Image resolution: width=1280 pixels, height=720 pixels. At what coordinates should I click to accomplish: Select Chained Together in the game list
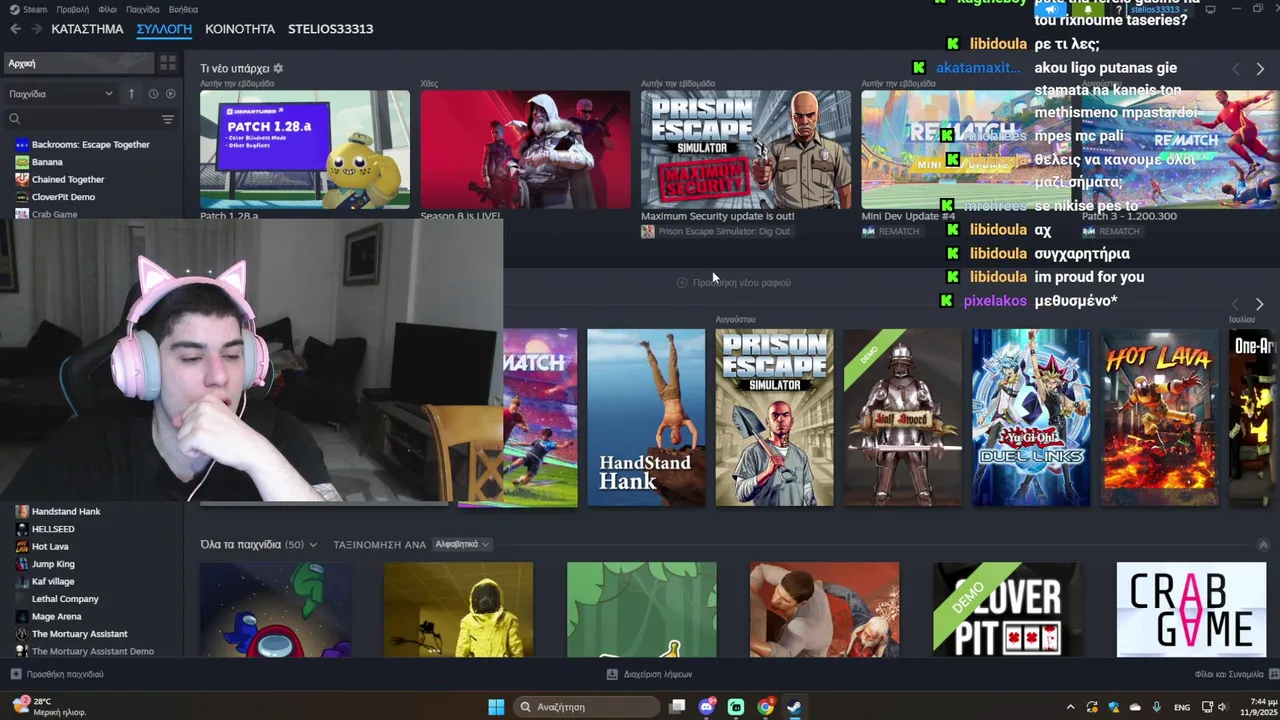click(68, 180)
